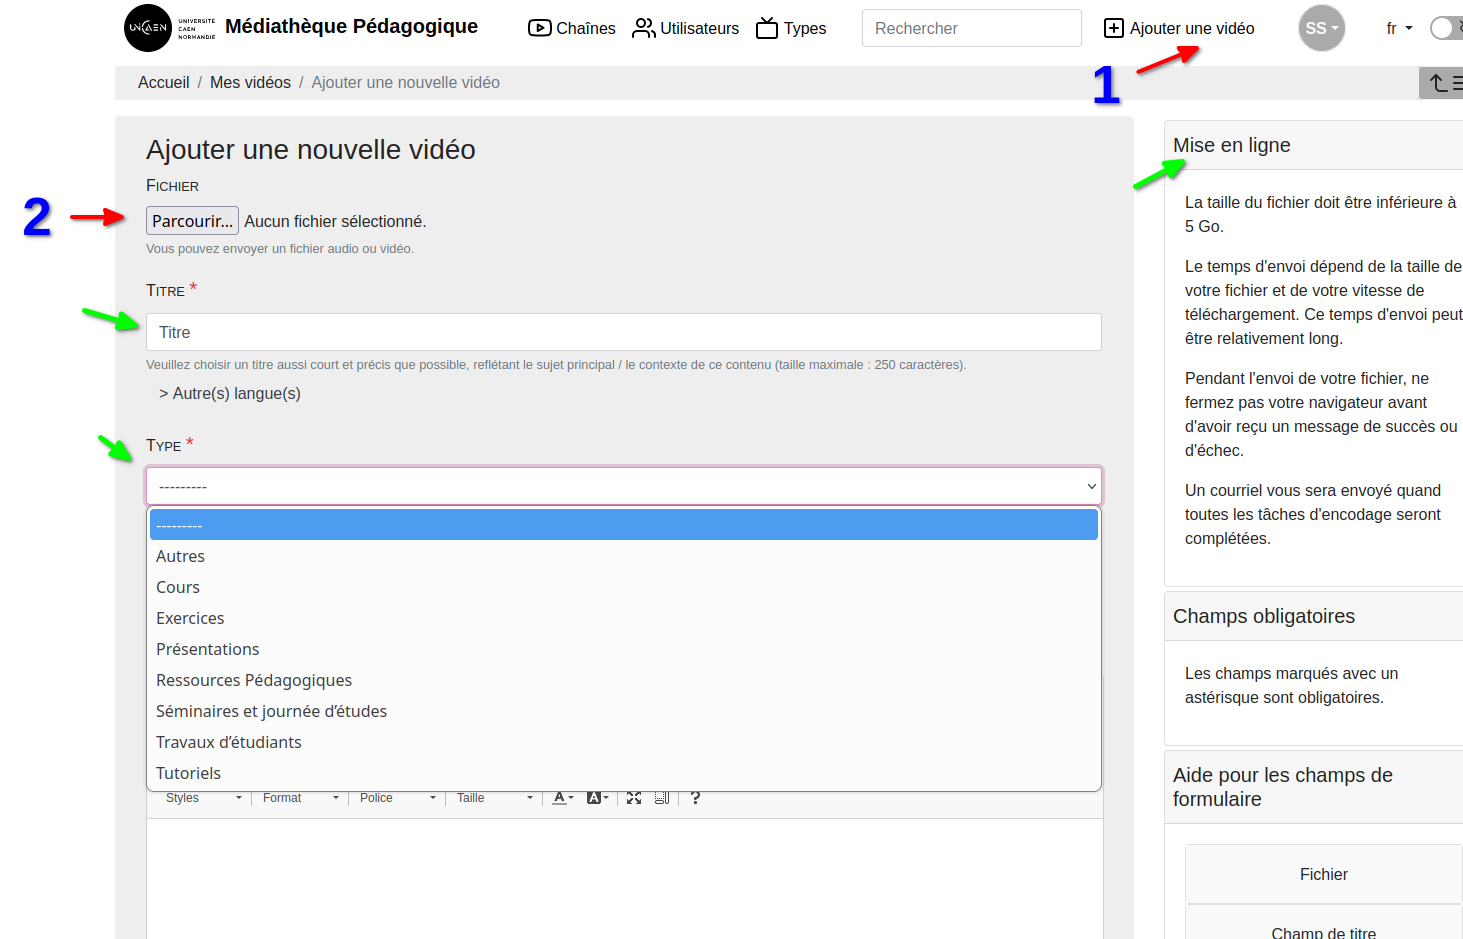The height and width of the screenshot is (939, 1463).
Task: Open the Styles dropdown in editor
Action: tap(203, 798)
